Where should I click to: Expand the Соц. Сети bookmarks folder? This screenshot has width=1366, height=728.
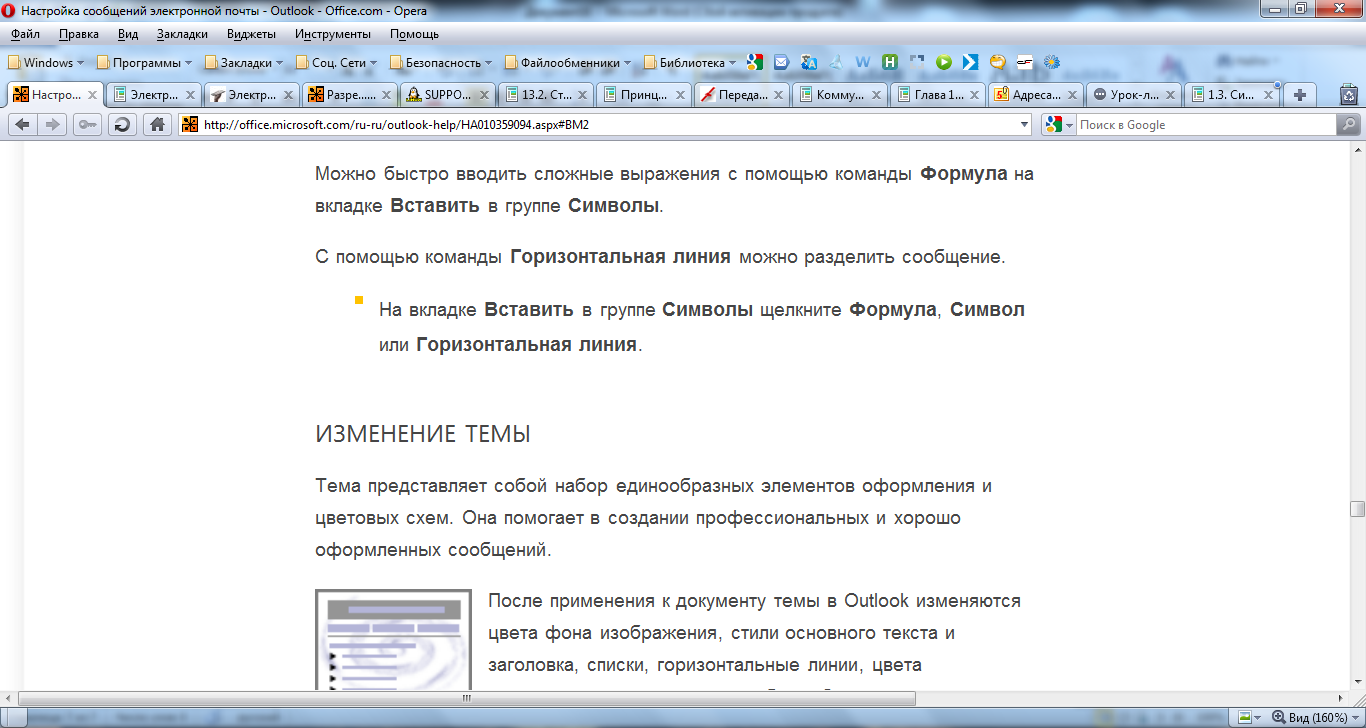(x=336, y=62)
